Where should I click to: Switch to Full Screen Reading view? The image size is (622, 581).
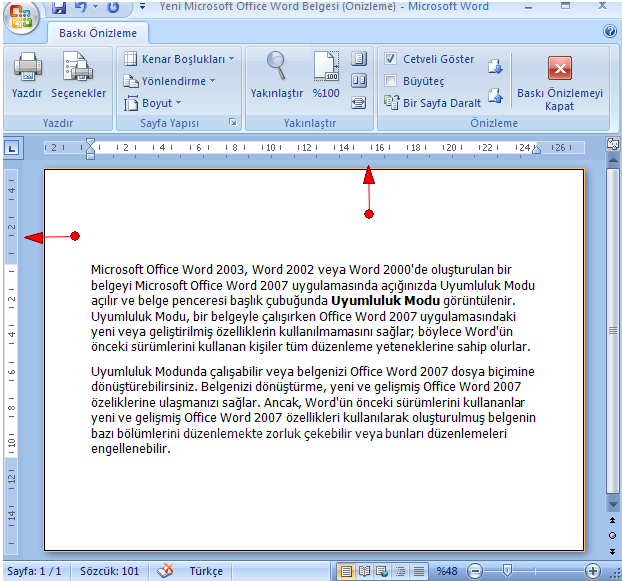point(364,571)
